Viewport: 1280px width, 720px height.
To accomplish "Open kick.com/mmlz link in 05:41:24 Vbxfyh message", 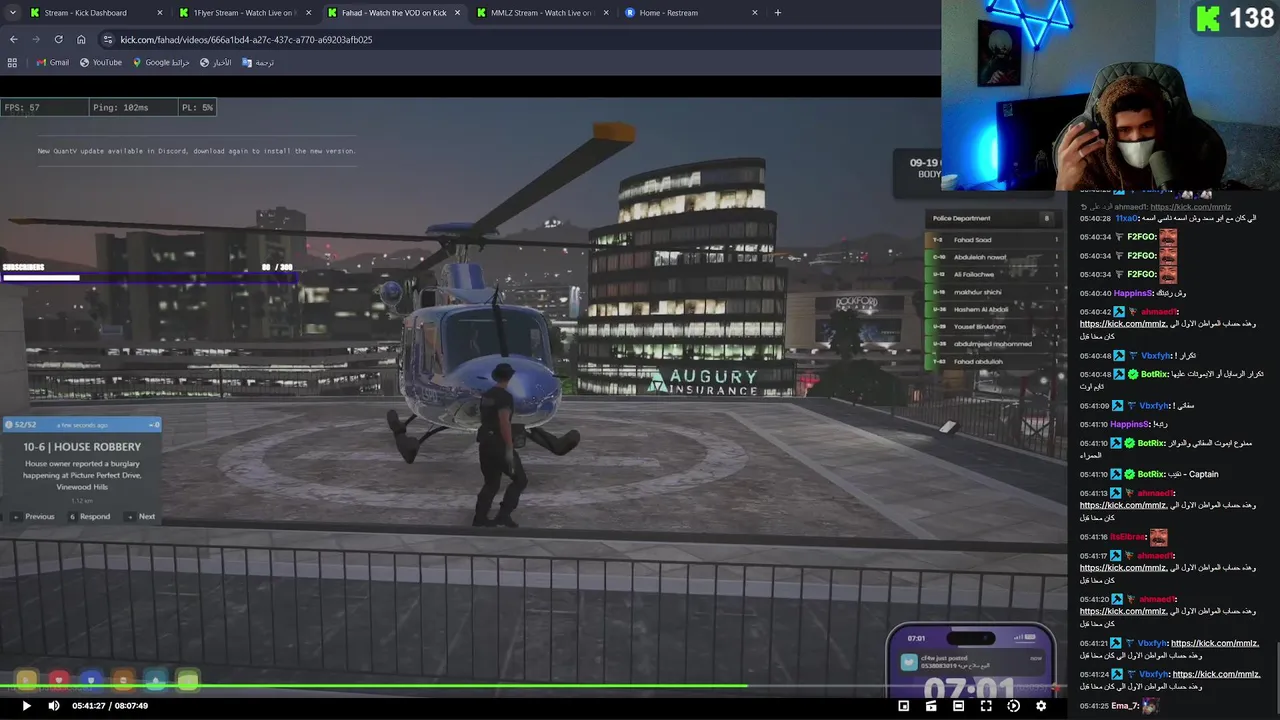I will click(x=1215, y=674).
